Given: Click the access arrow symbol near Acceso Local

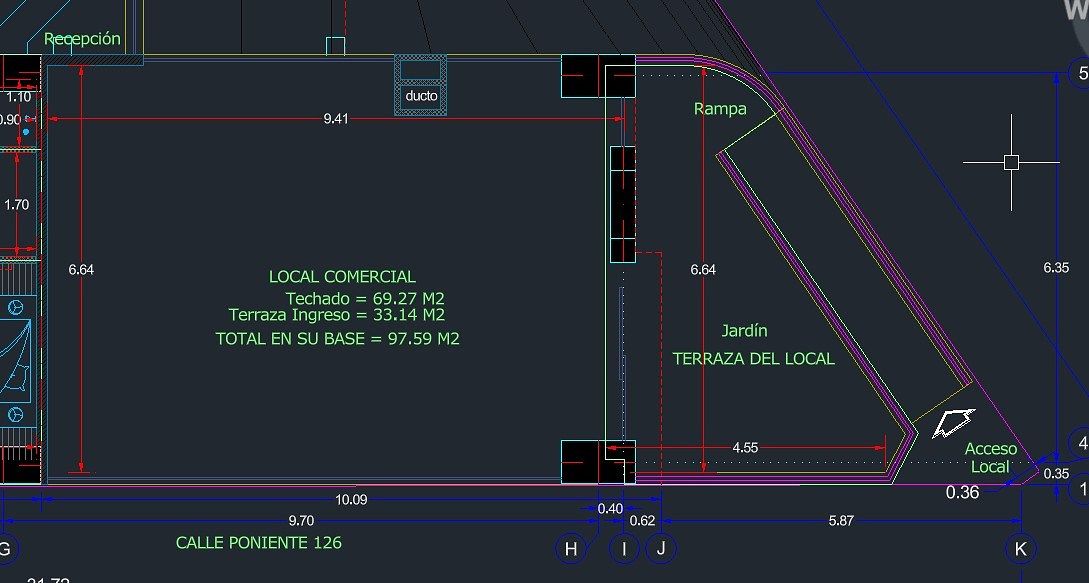Looking at the screenshot, I should pos(952,423).
